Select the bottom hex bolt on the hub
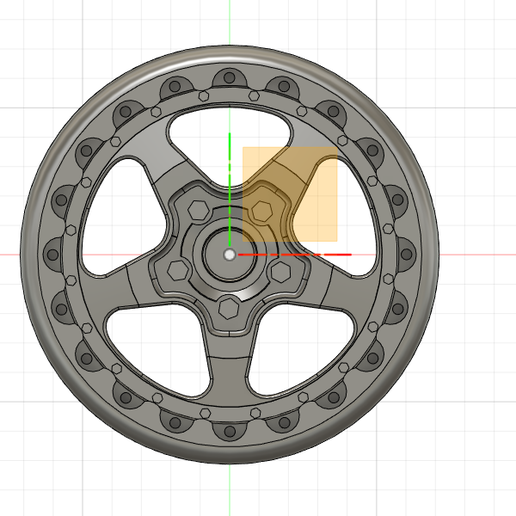The height and width of the screenshot is (516, 516). coord(229,309)
